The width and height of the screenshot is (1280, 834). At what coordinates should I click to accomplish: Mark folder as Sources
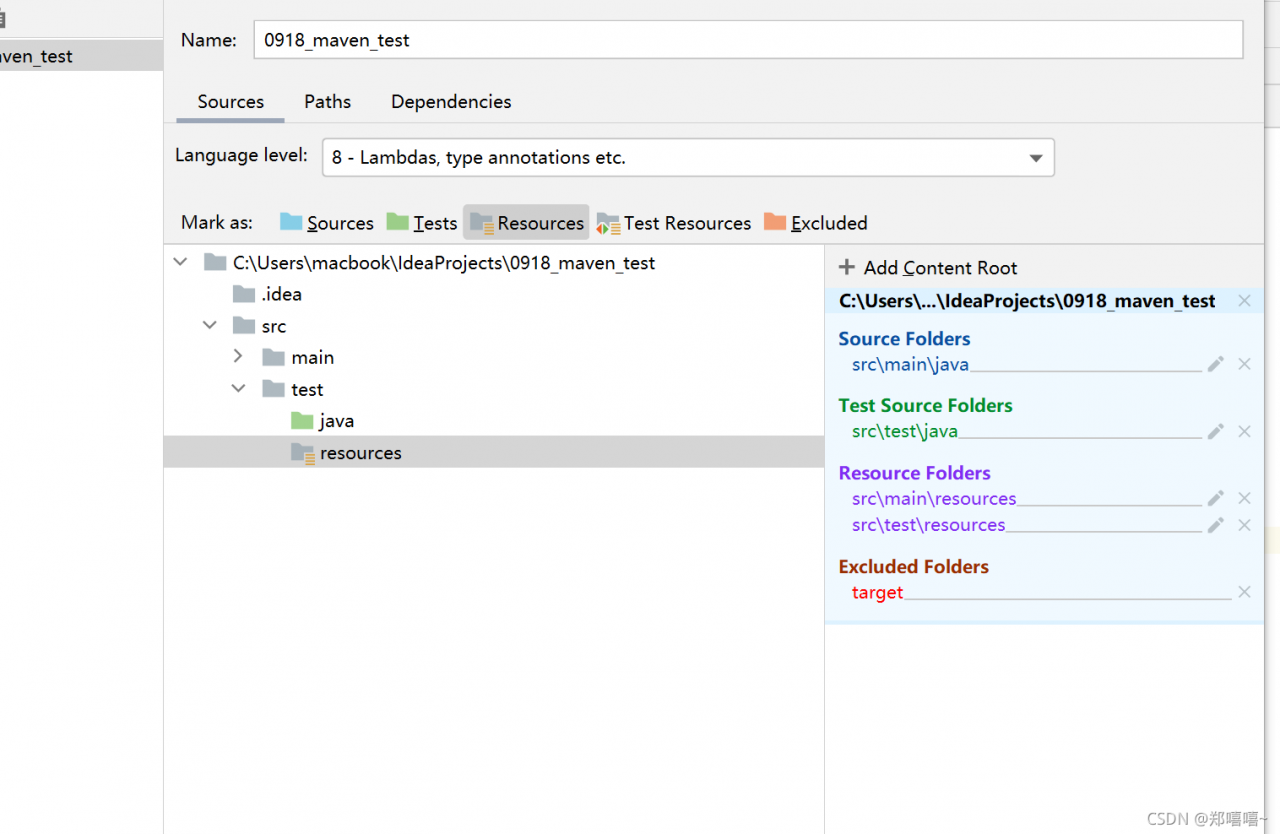(x=327, y=223)
